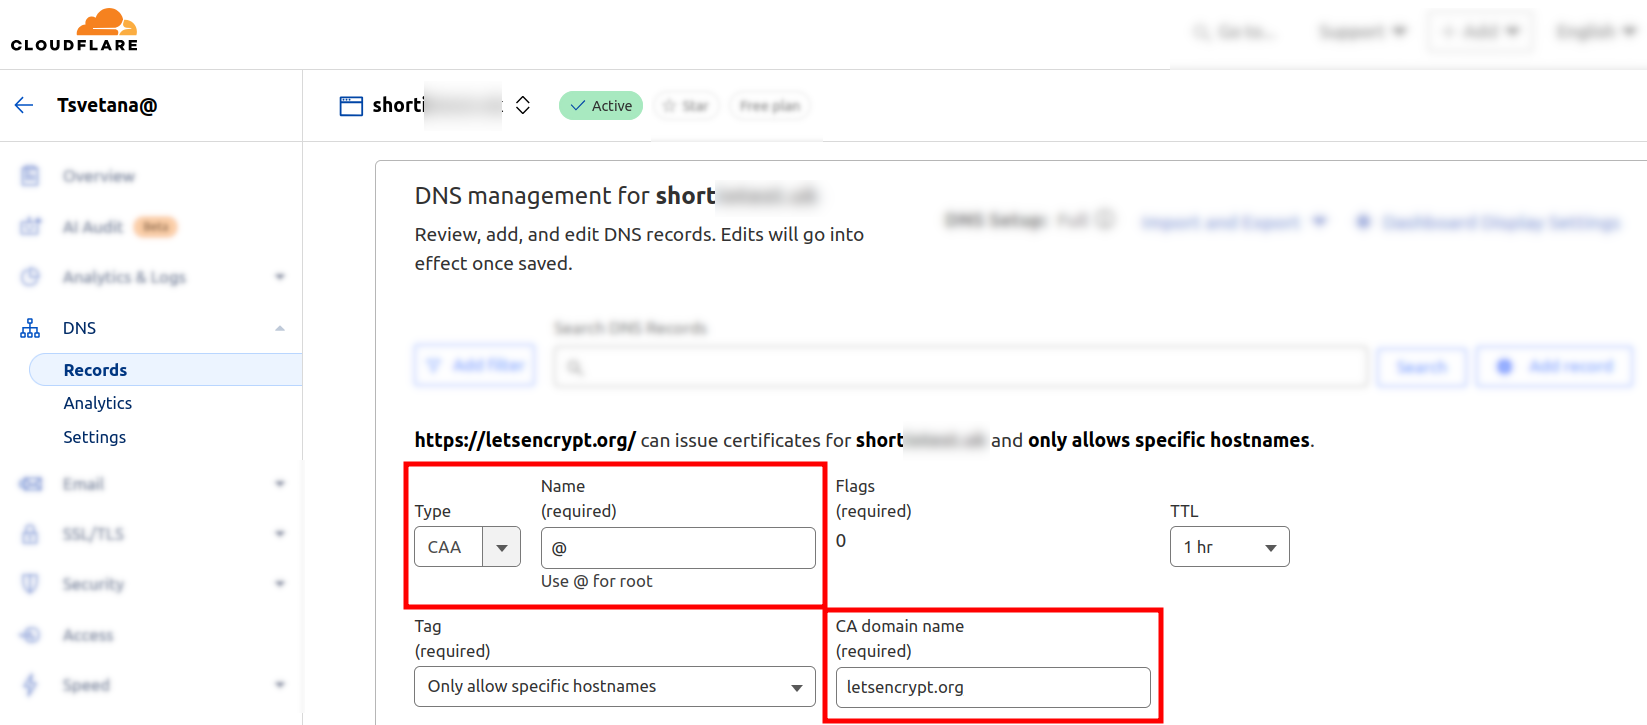Click the SSL/TLS lock icon
This screenshot has height=725, width=1647.
click(30, 534)
